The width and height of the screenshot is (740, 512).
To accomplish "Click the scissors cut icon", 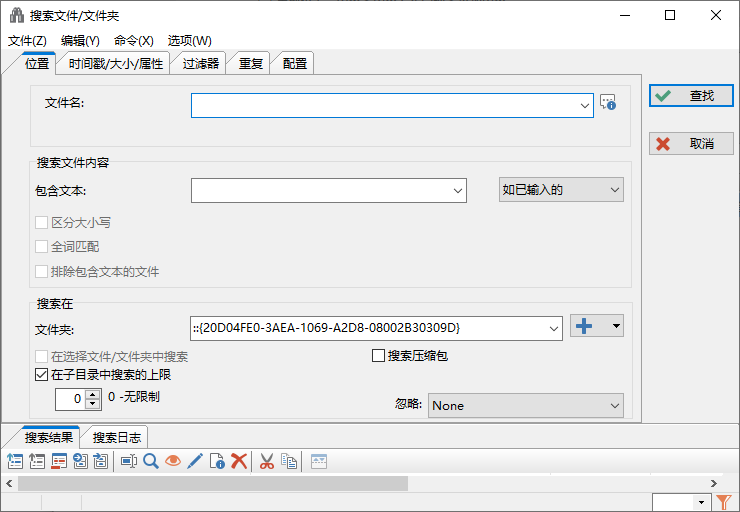I will (x=267, y=461).
